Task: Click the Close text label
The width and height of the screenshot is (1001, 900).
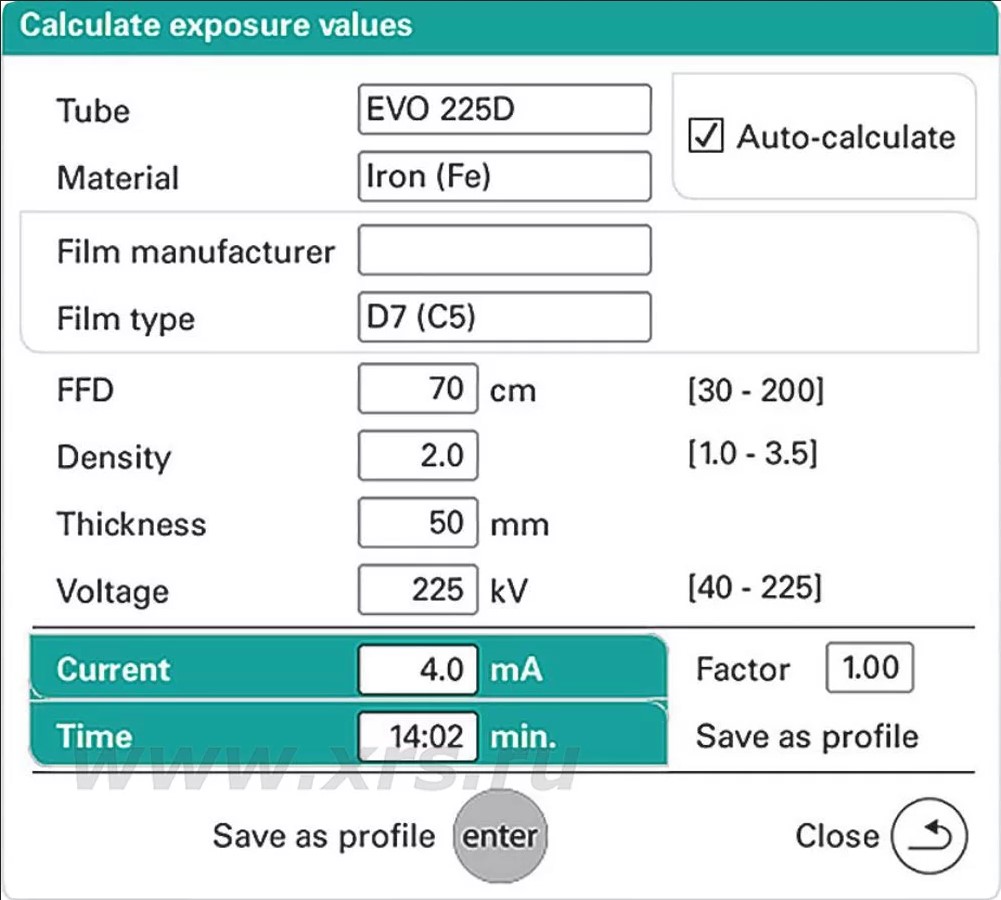Action: tap(836, 836)
